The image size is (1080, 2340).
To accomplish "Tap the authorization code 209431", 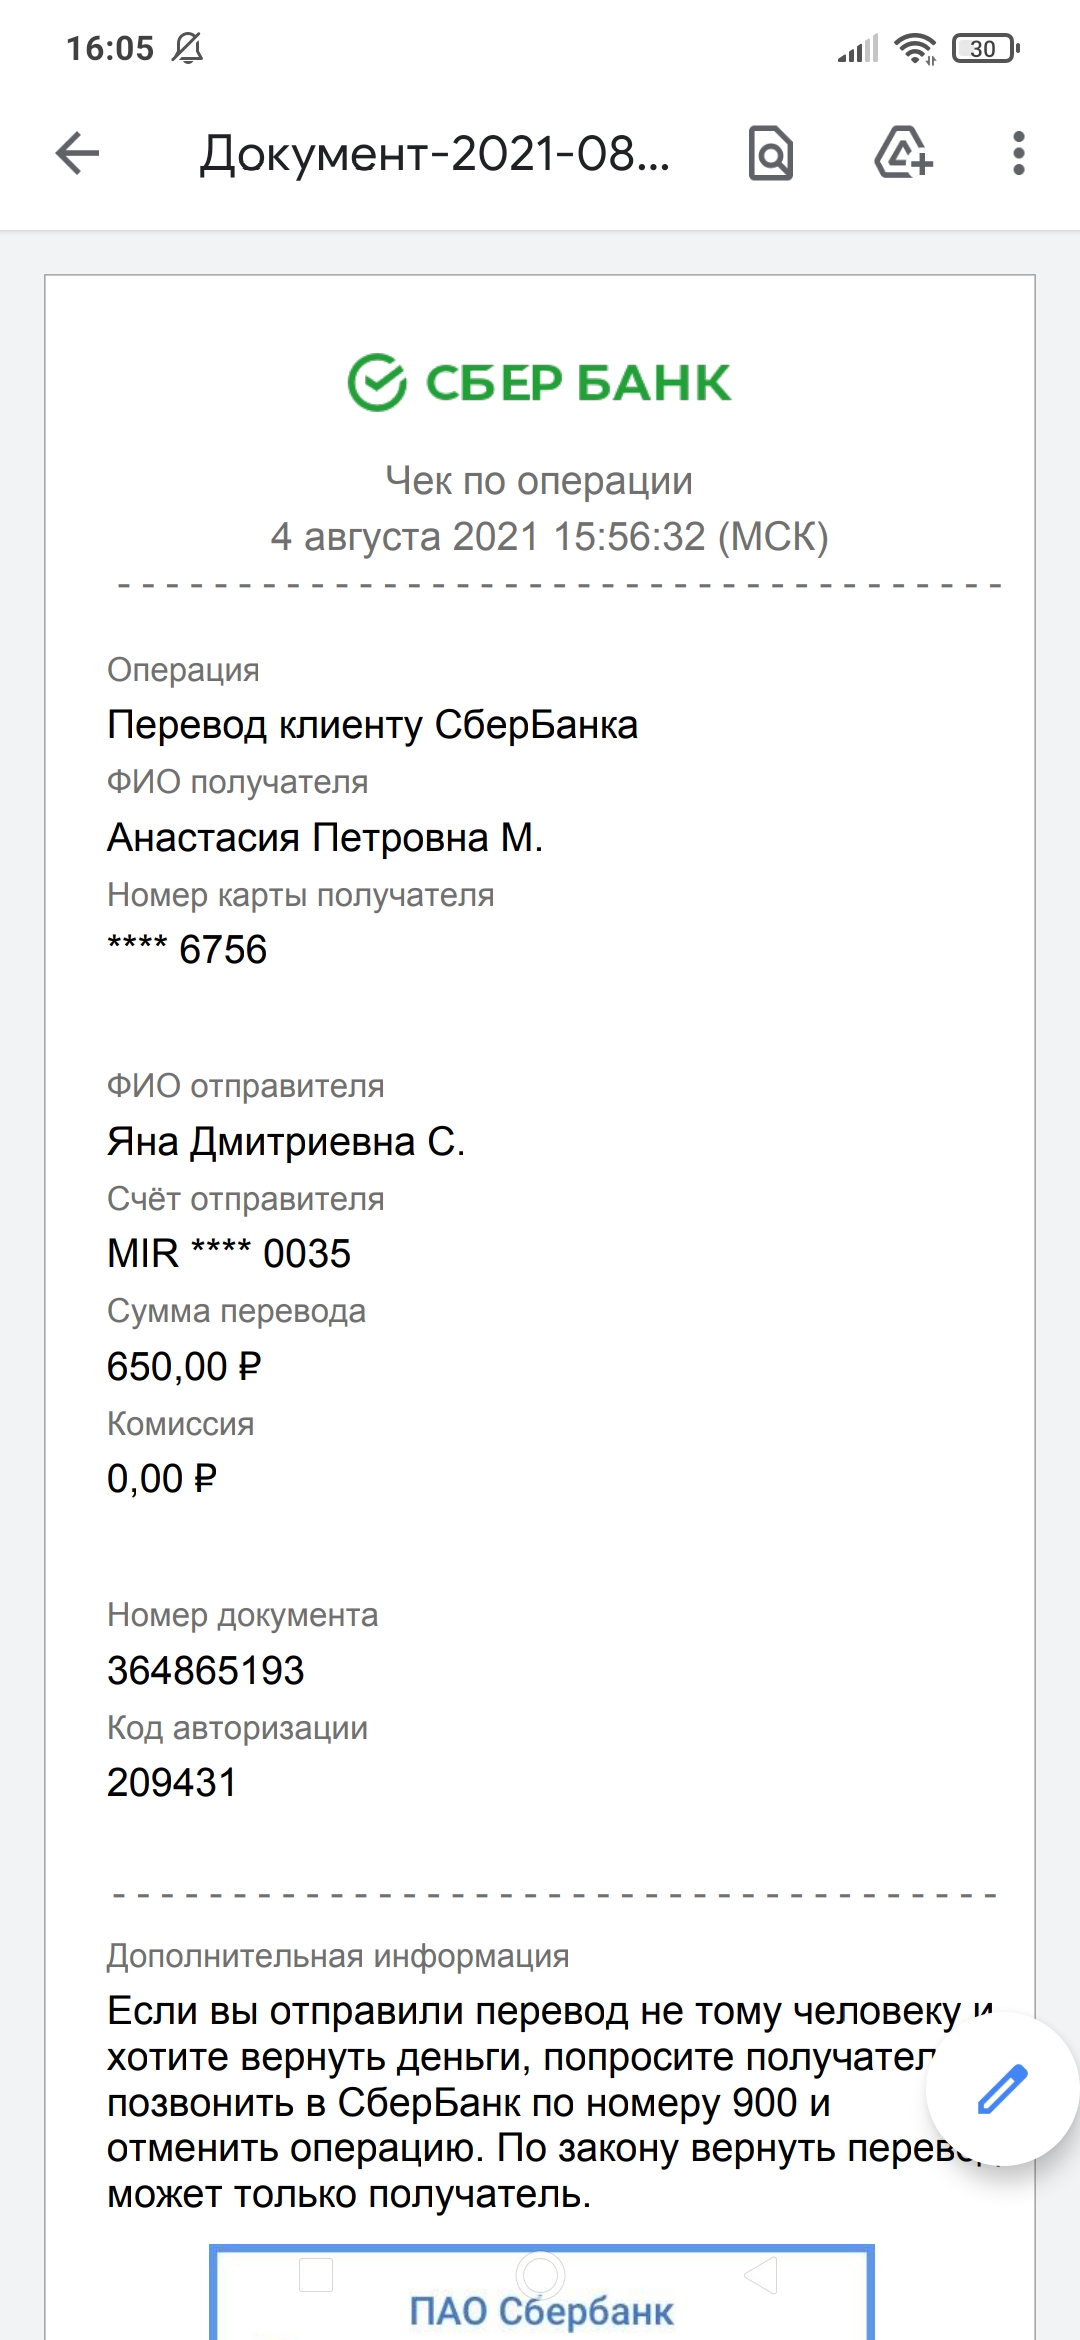I will pyautogui.click(x=172, y=1783).
